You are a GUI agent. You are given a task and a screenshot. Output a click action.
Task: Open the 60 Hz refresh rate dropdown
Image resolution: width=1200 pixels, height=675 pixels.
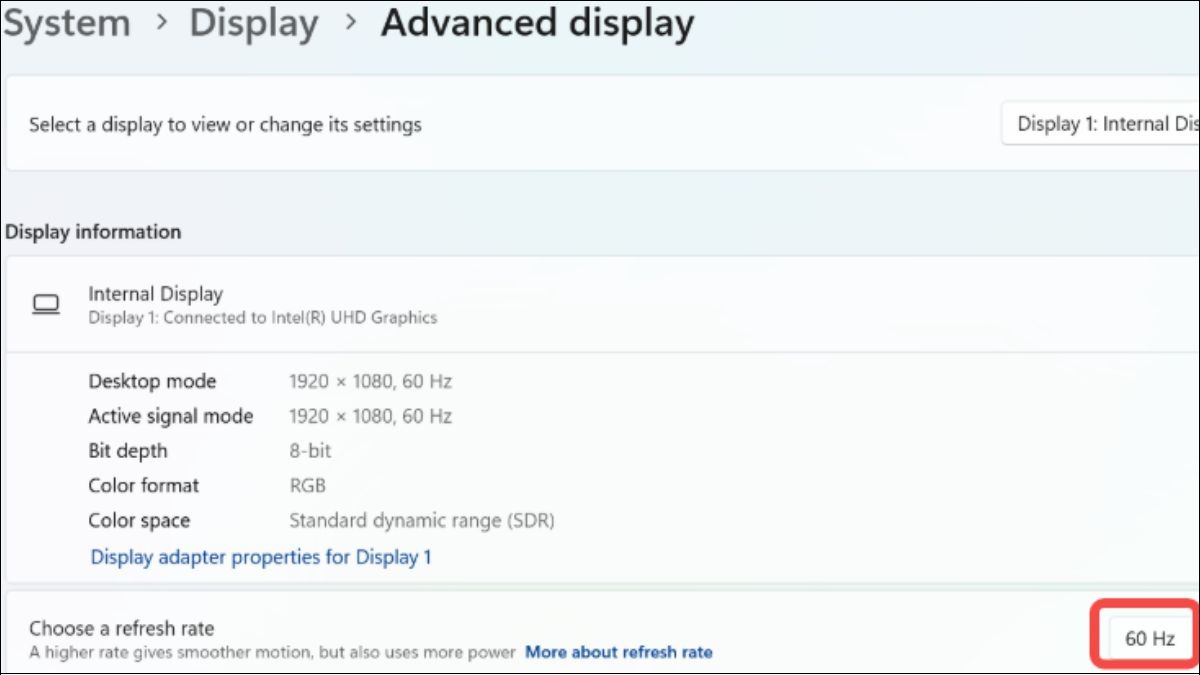[x=1150, y=638]
